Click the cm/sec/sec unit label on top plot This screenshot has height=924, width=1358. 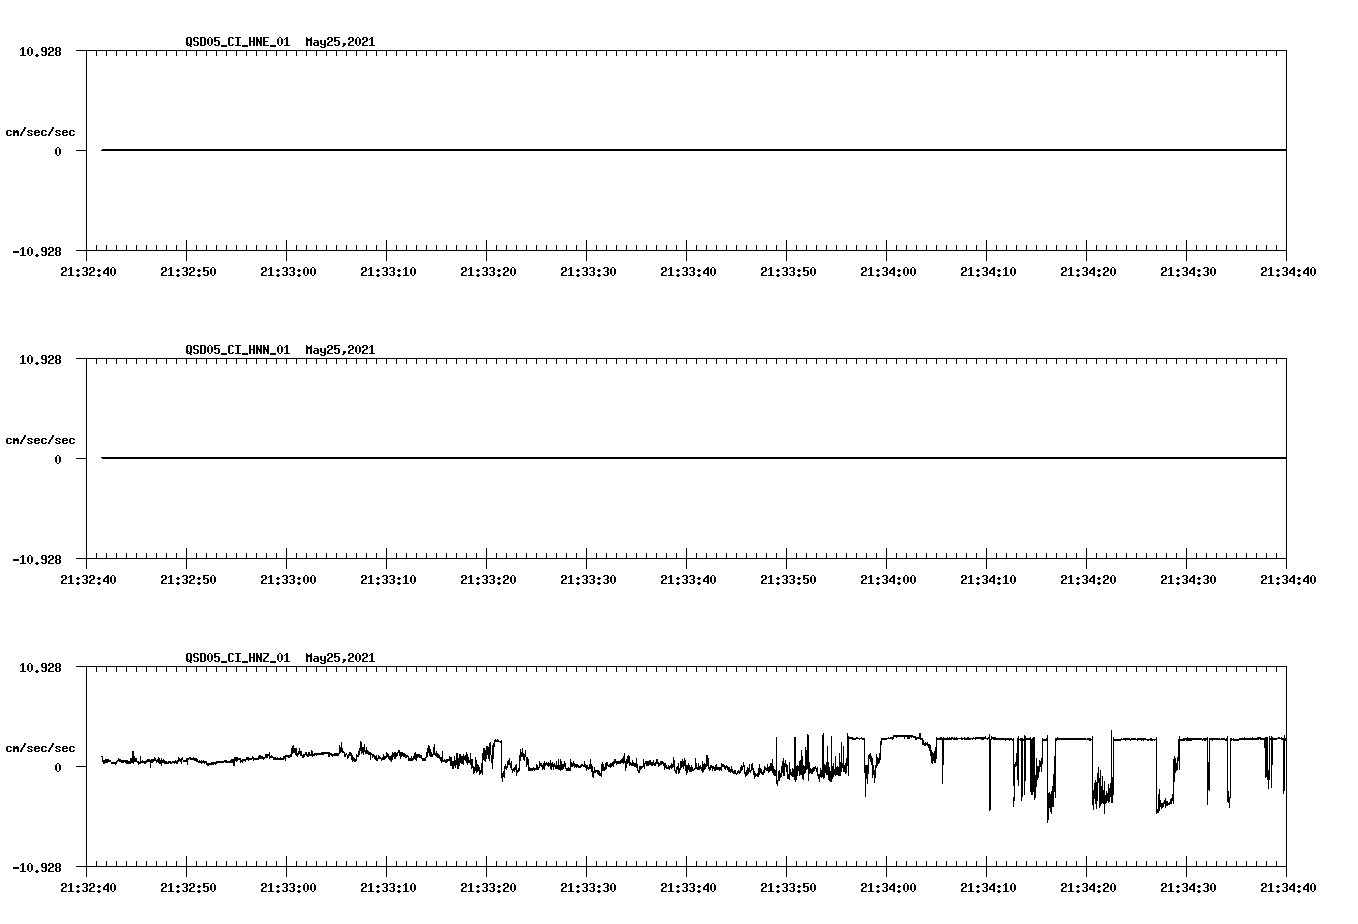(41, 131)
